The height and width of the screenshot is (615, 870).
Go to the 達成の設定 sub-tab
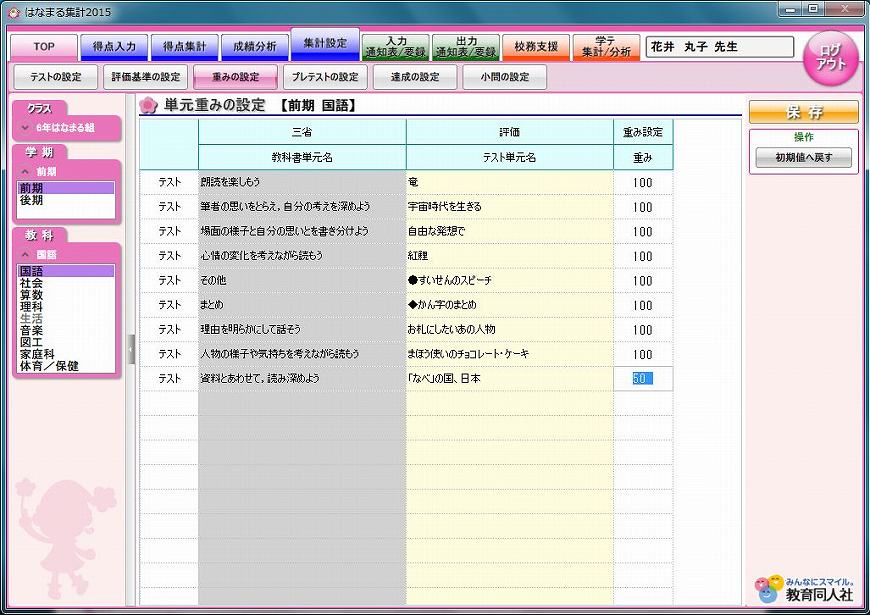(415, 77)
